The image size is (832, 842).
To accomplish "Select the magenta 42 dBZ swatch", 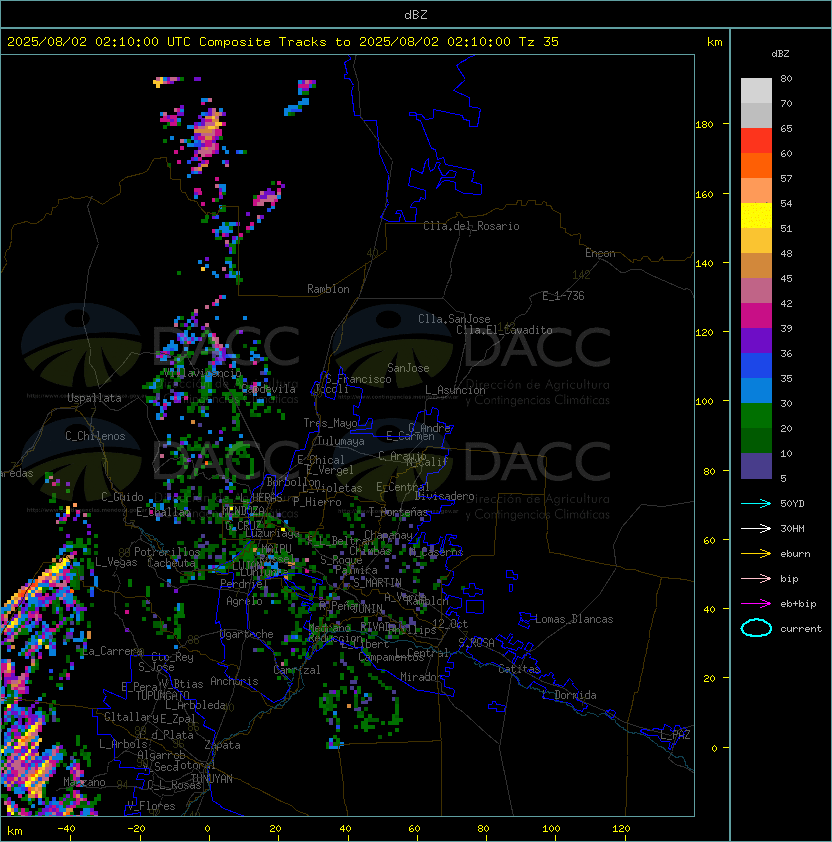I will [756, 315].
